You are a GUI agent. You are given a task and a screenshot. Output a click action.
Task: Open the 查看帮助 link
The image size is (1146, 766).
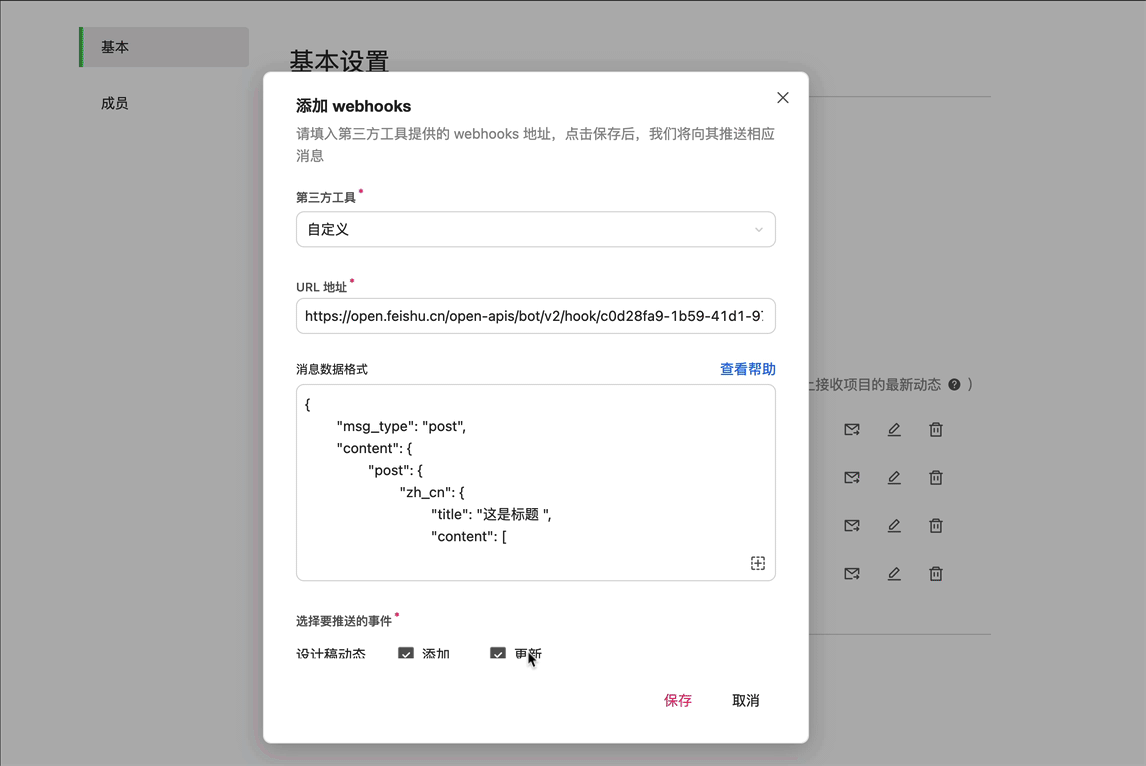[747, 369]
